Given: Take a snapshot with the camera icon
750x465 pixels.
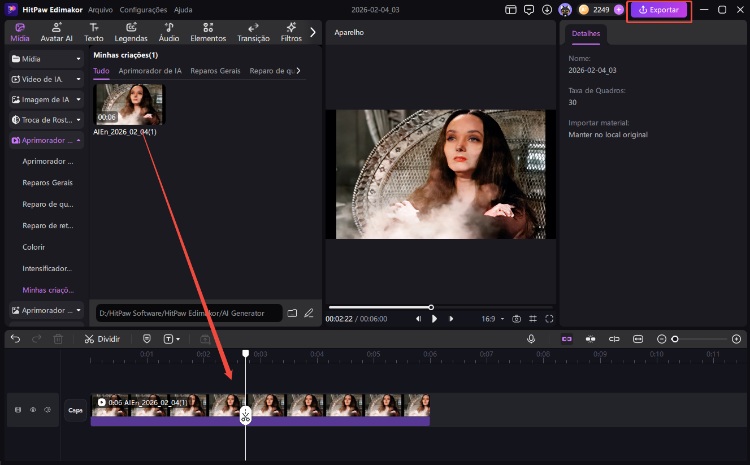Looking at the screenshot, I should pos(517,319).
